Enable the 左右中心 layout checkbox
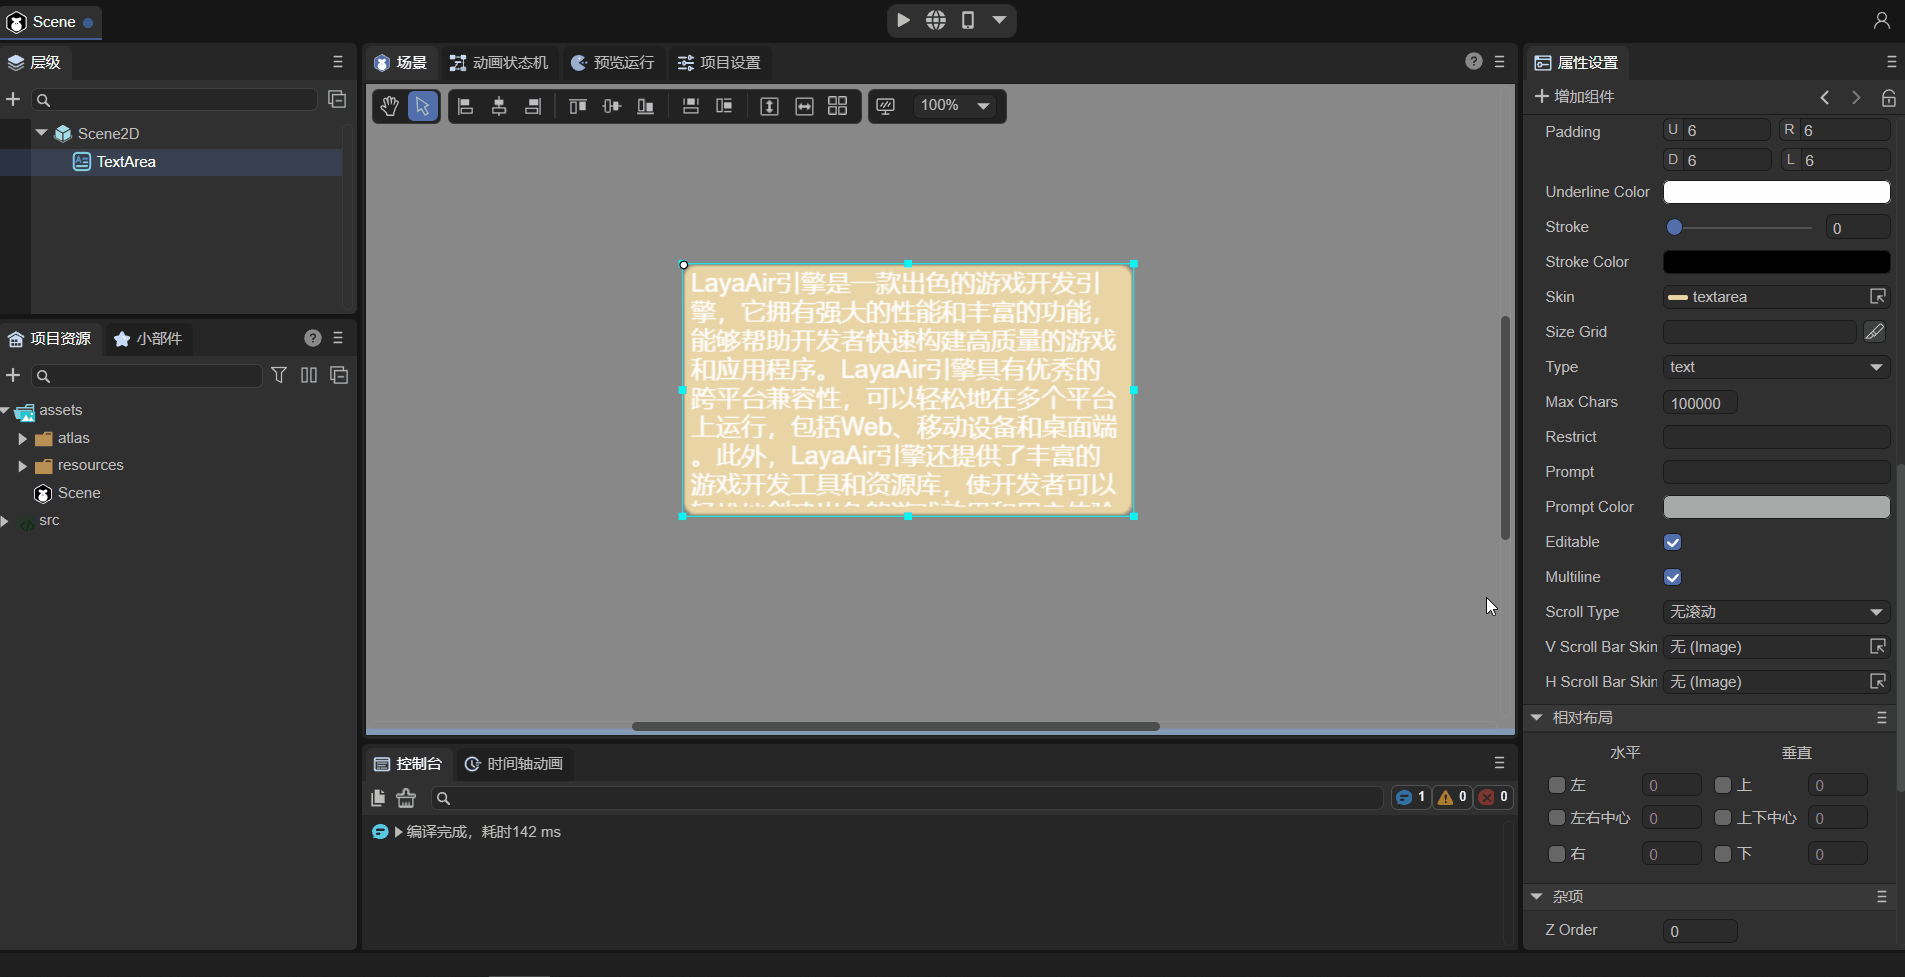 (x=1557, y=818)
